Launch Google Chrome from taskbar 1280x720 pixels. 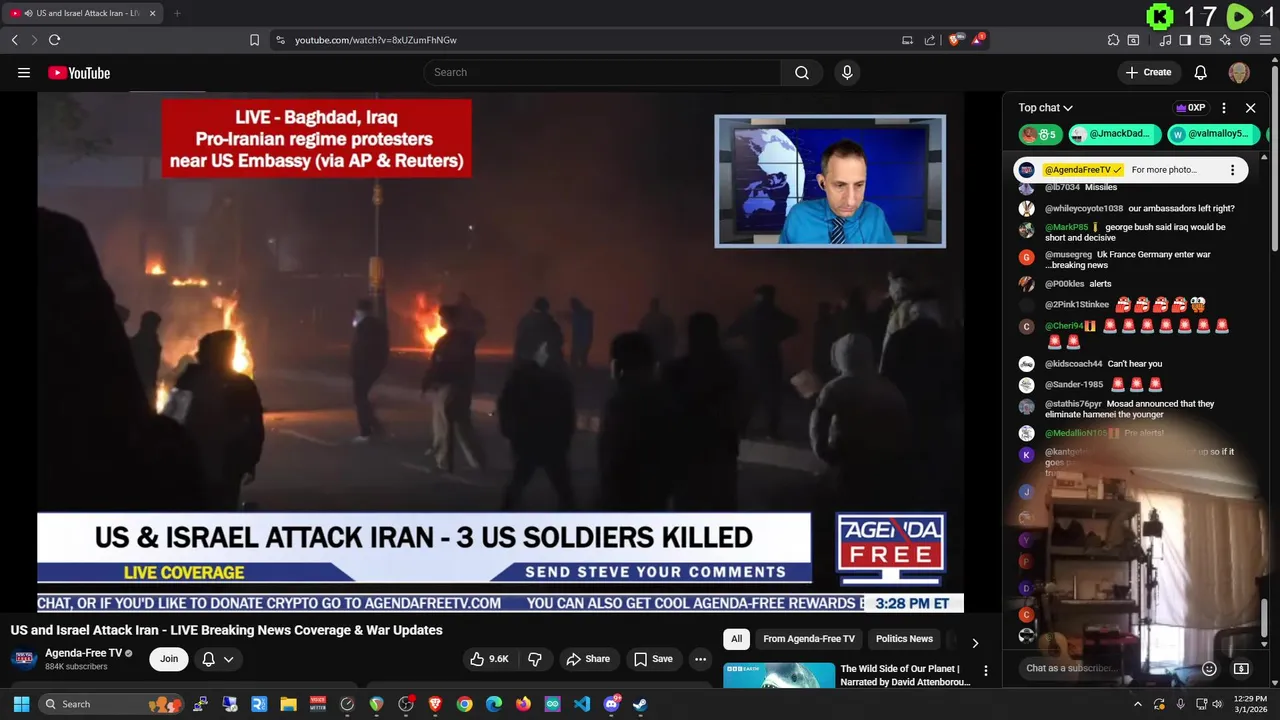click(464, 704)
